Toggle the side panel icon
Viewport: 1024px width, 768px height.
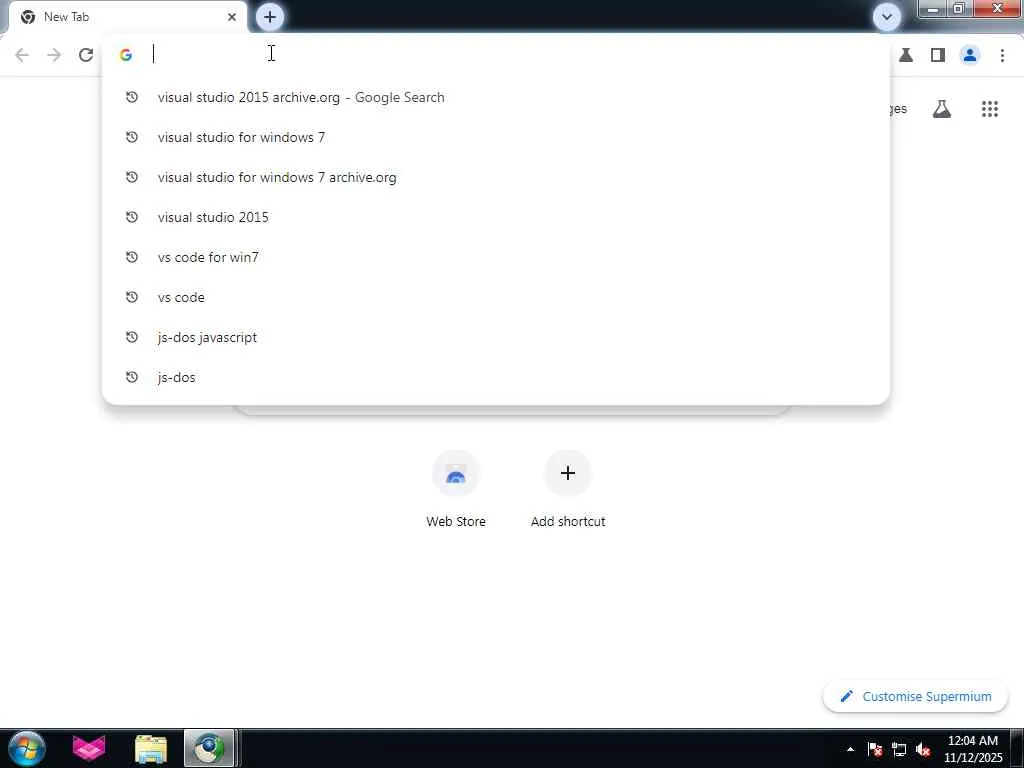938,55
